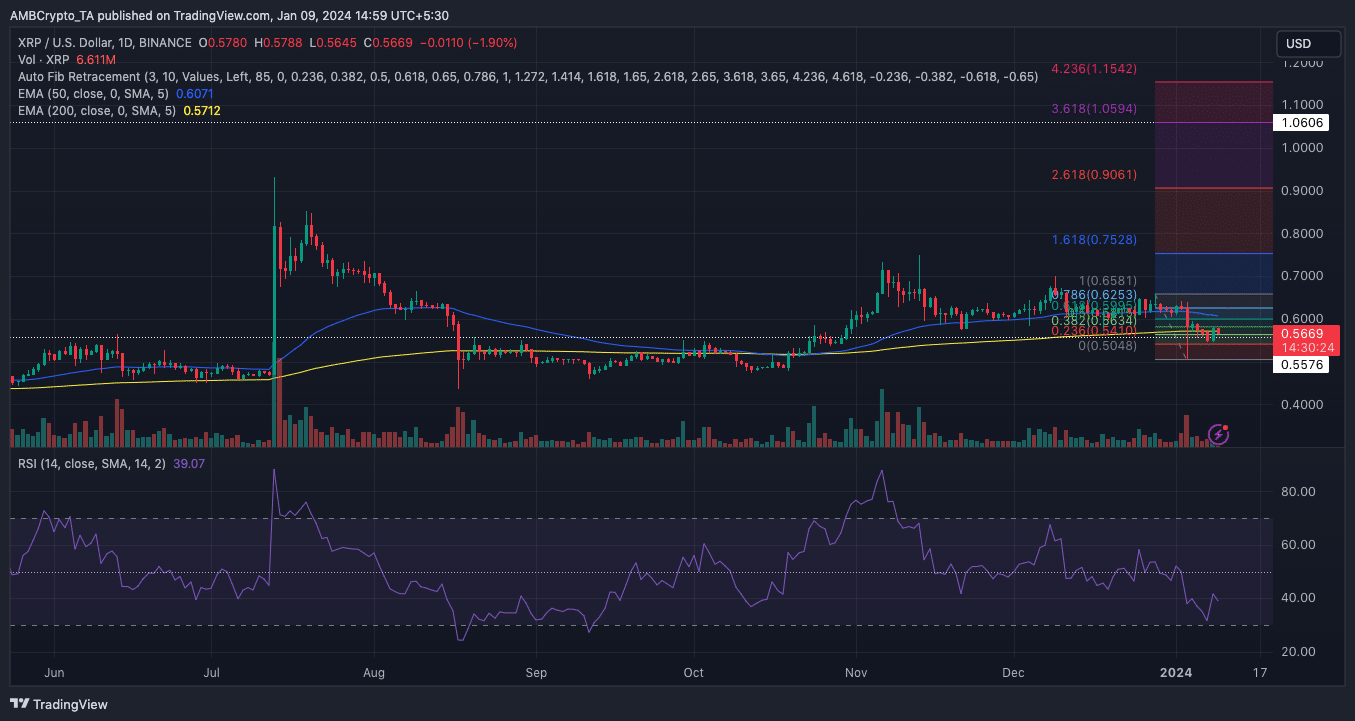The image size is (1355, 721).
Task: Click Dec on the time axis
Action: [x=1014, y=673]
